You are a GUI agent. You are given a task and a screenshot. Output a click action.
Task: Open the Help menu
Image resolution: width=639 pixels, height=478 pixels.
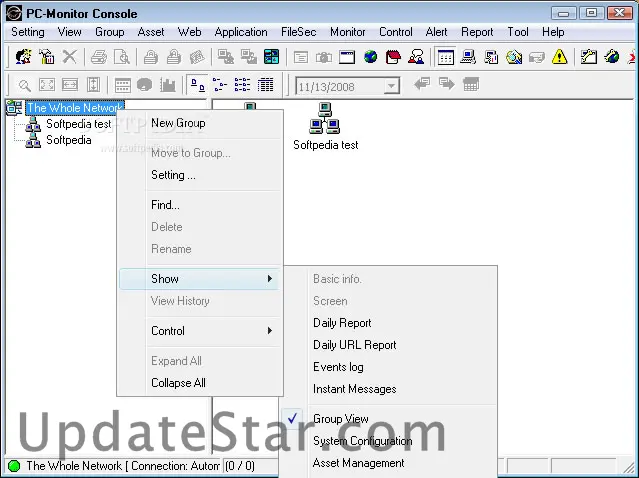(553, 32)
